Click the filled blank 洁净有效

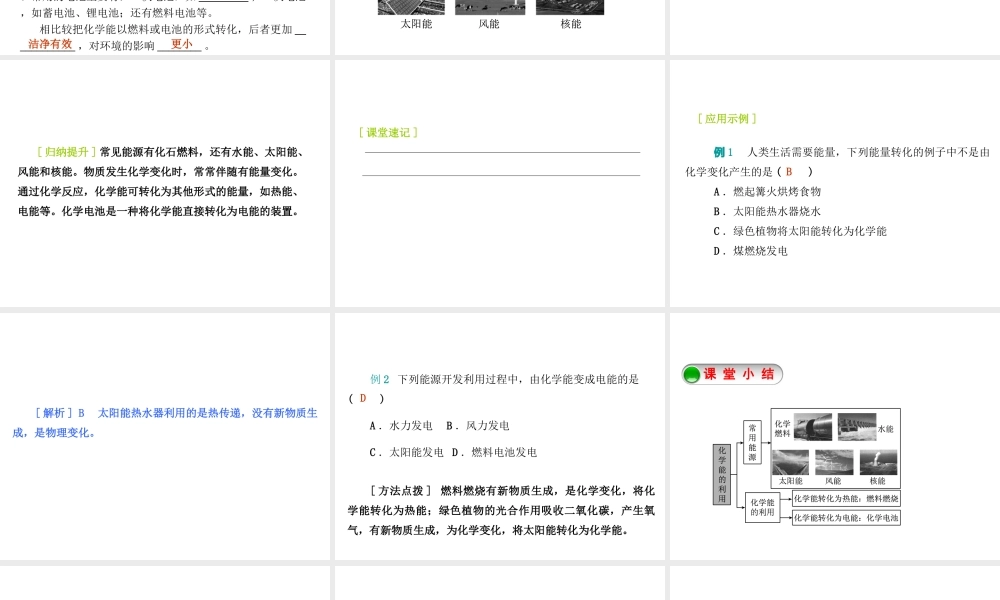[x=50, y=44]
